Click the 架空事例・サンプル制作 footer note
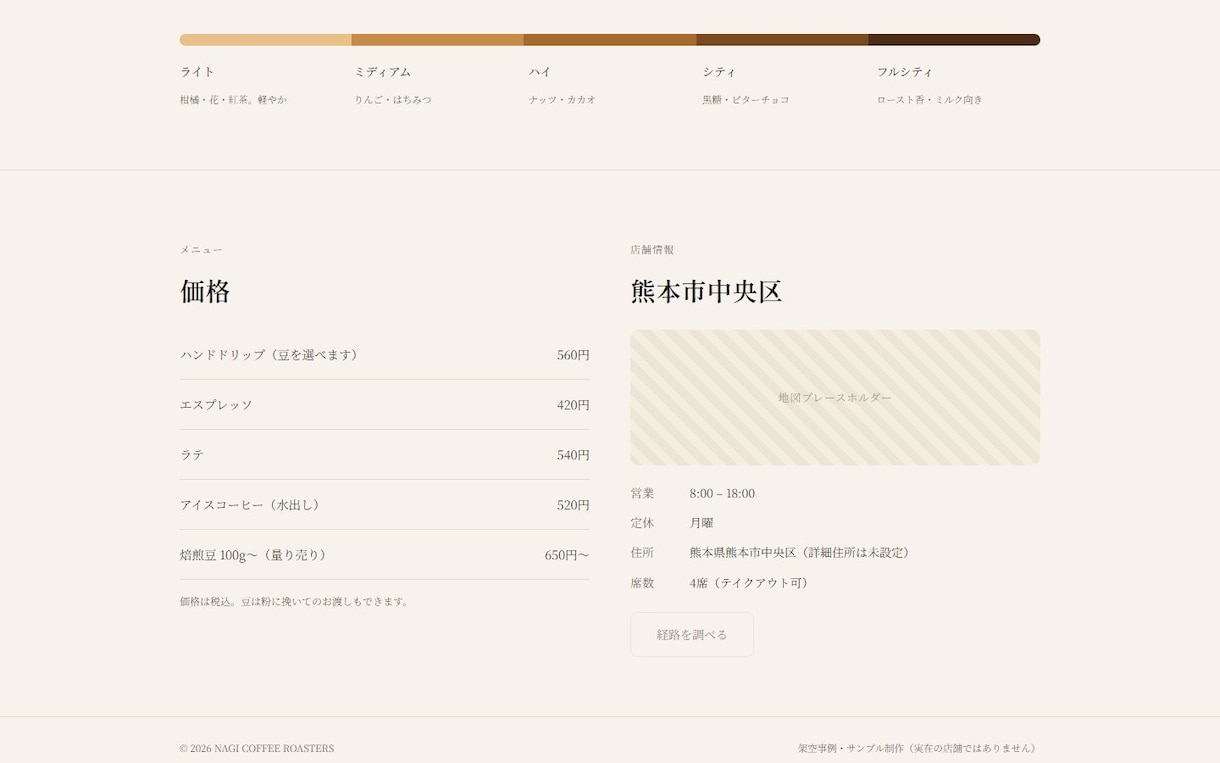This screenshot has height=763, width=1220. [x=919, y=748]
